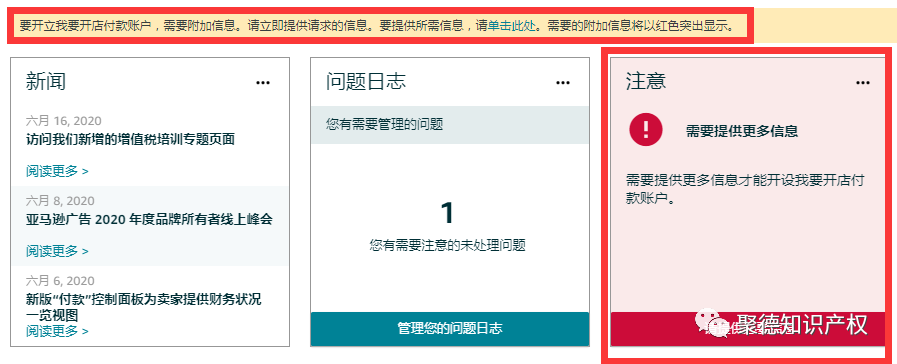Viewport: 897px width, 364px height.
Task: Open 阅读更多 under 亚马逊广告 news
Action: coord(57,251)
